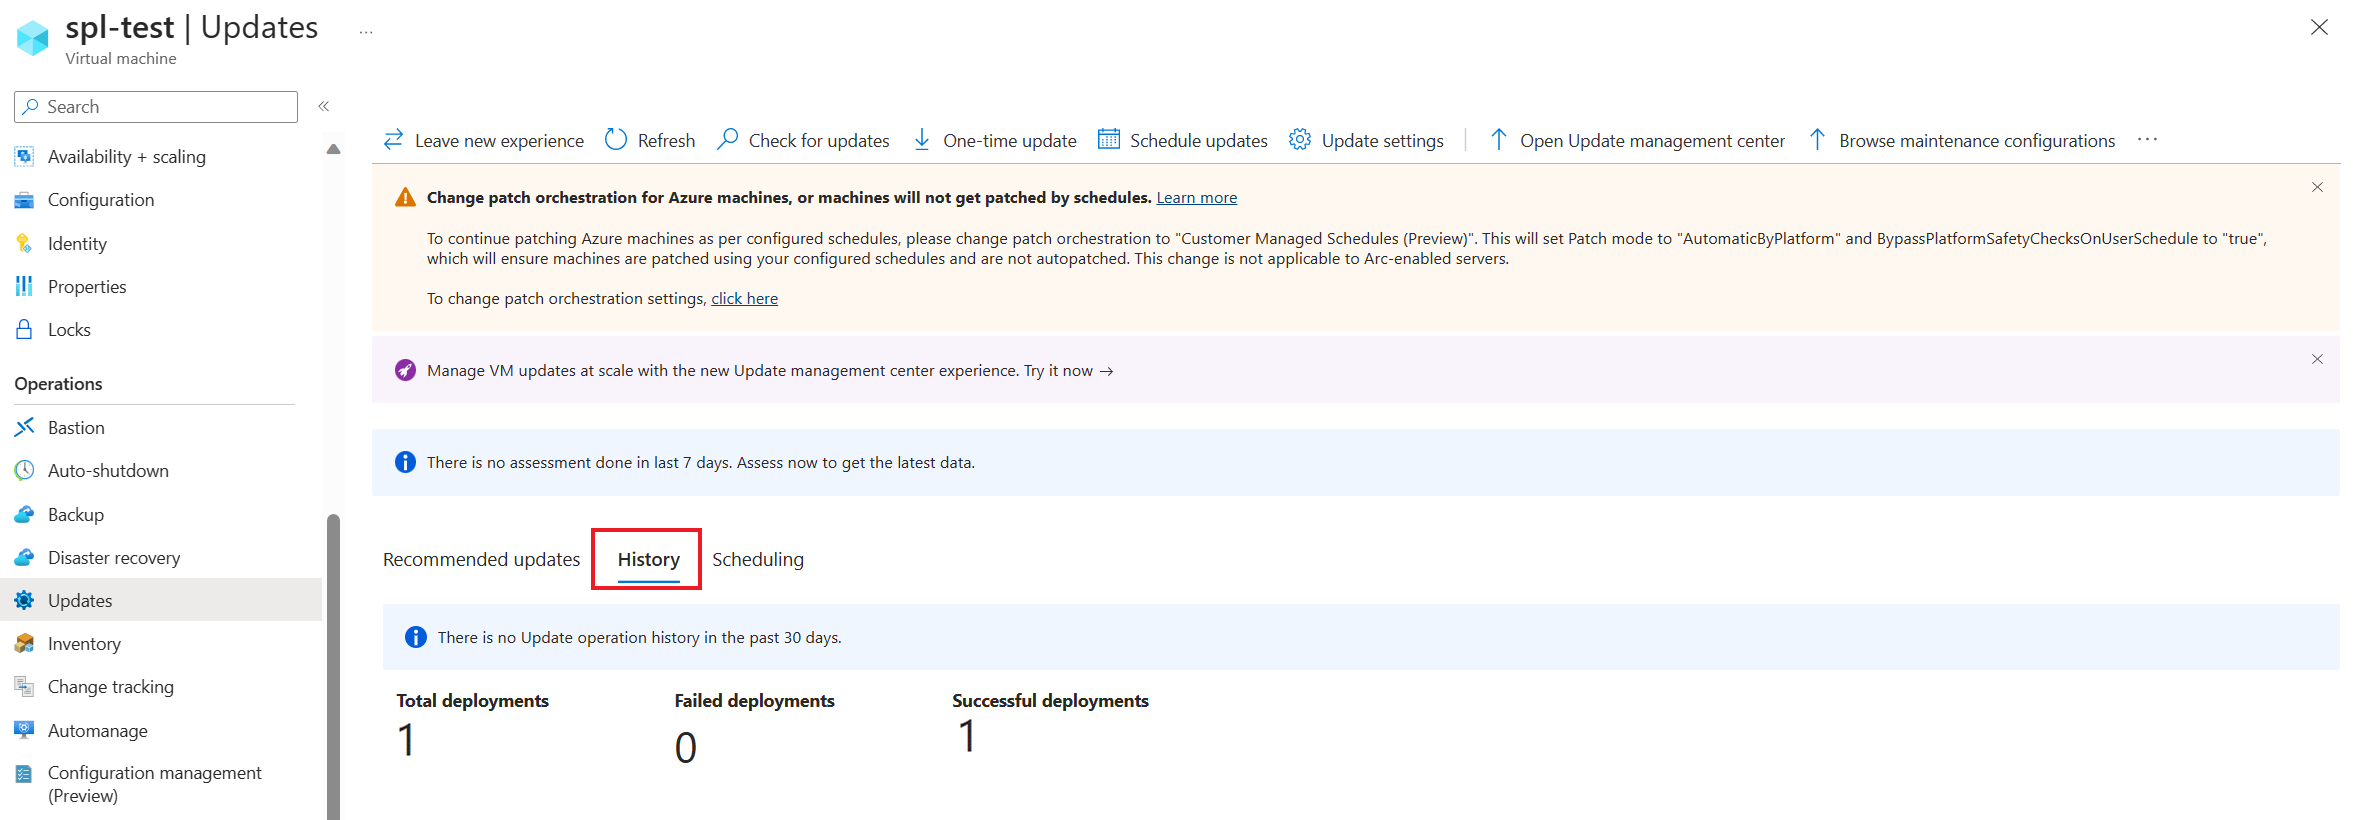Click the Check for updates magnifier icon
Screen dimensions: 2359x820
click(x=728, y=140)
